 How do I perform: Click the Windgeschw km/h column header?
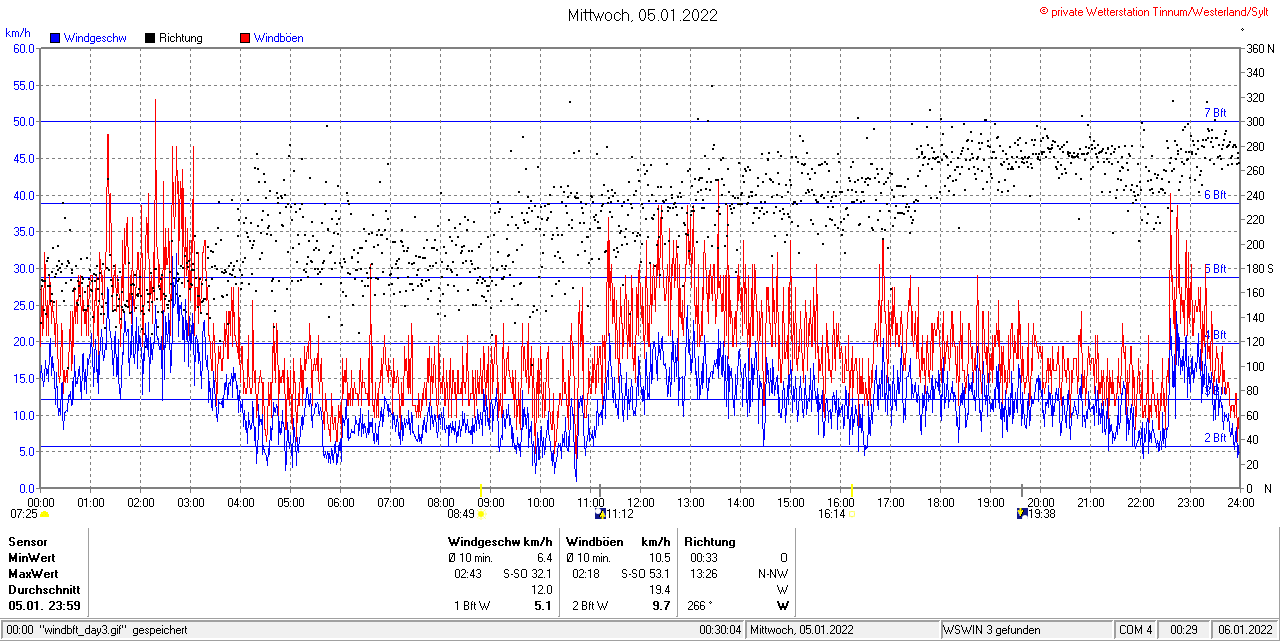[x=500, y=542]
